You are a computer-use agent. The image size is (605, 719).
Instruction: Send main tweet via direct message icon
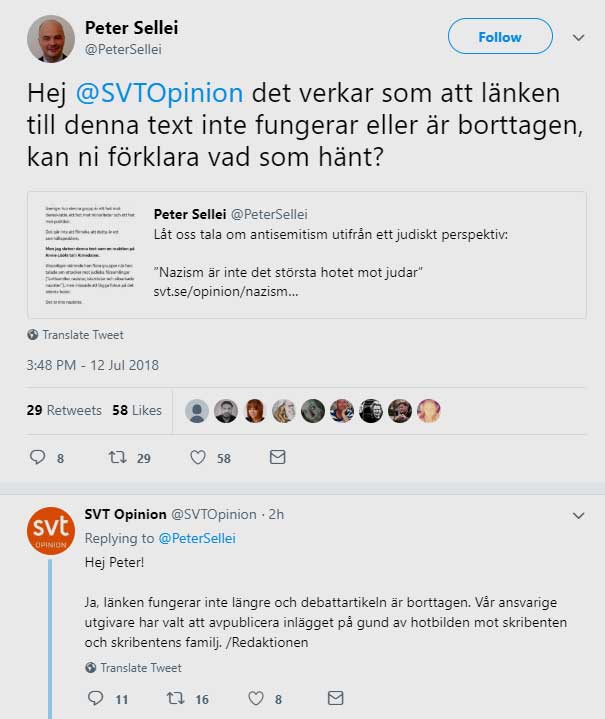click(278, 457)
